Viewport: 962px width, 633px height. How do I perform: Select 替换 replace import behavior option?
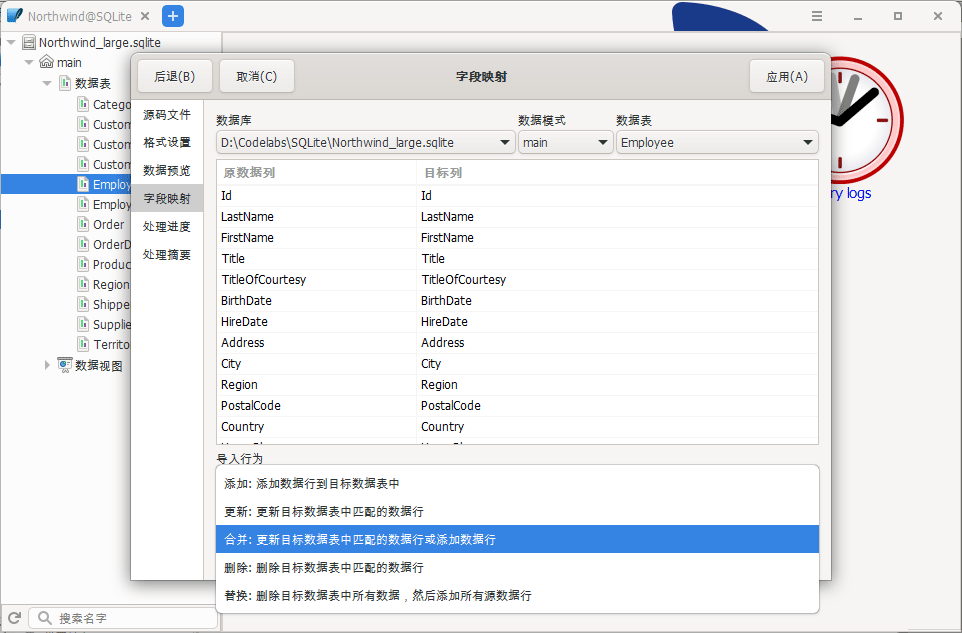(517, 595)
